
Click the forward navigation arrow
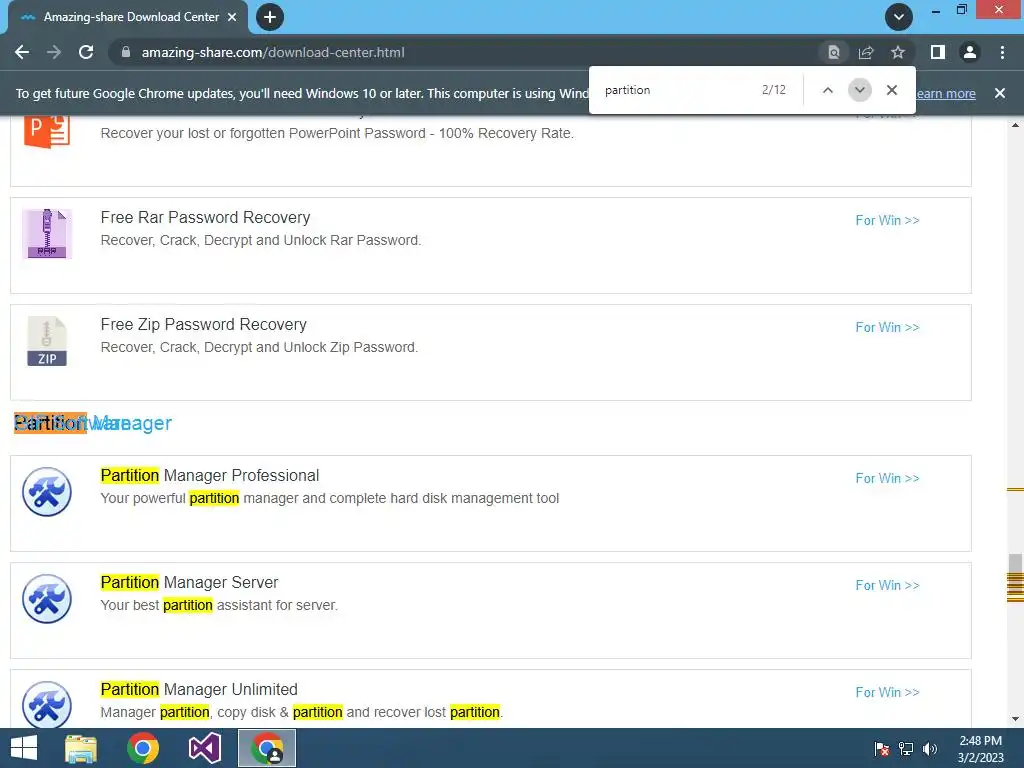coord(54,52)
